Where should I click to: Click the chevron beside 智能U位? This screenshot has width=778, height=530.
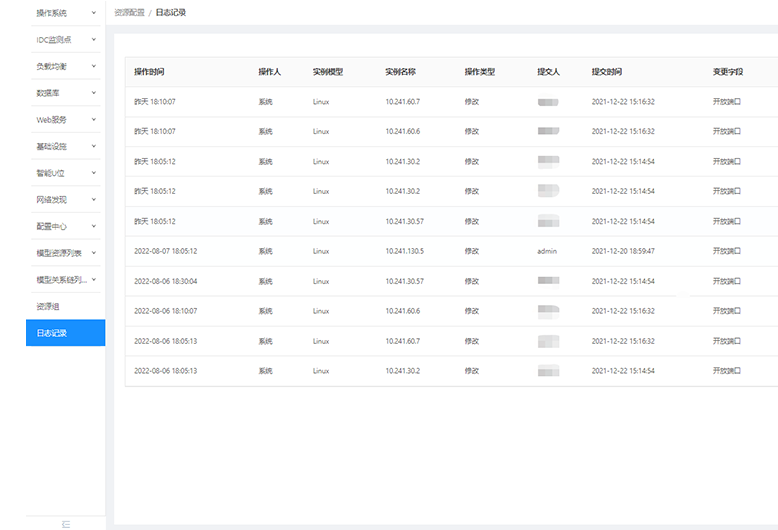[94, 173]
